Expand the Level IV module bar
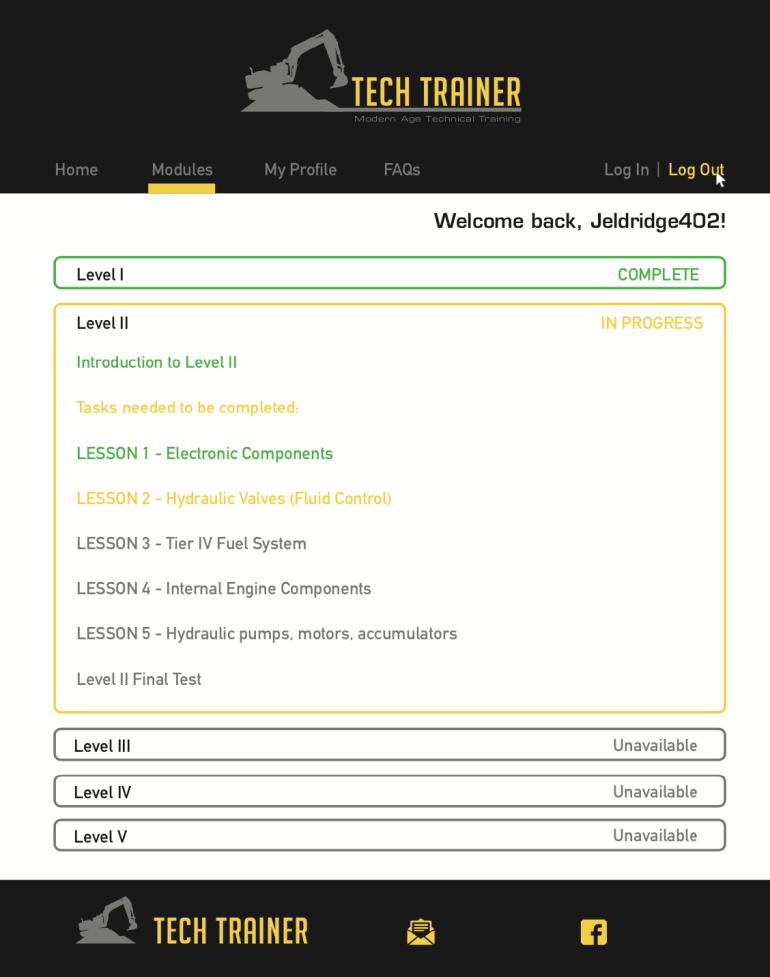Image resolution: width=770 pixels, height=977 pixels. [389, 791]
